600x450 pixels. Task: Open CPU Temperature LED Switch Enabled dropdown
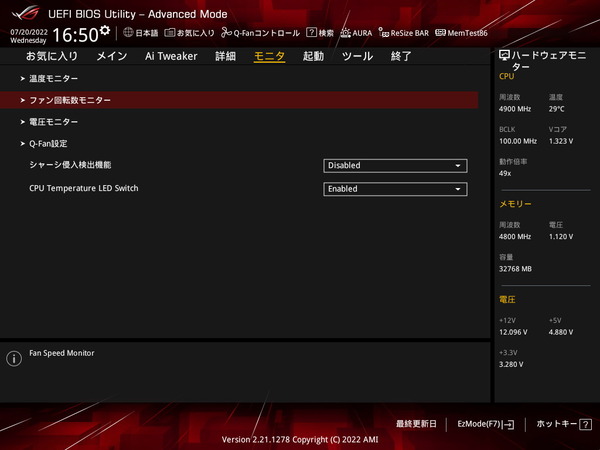pyautogui.click(x=395, y=189)
